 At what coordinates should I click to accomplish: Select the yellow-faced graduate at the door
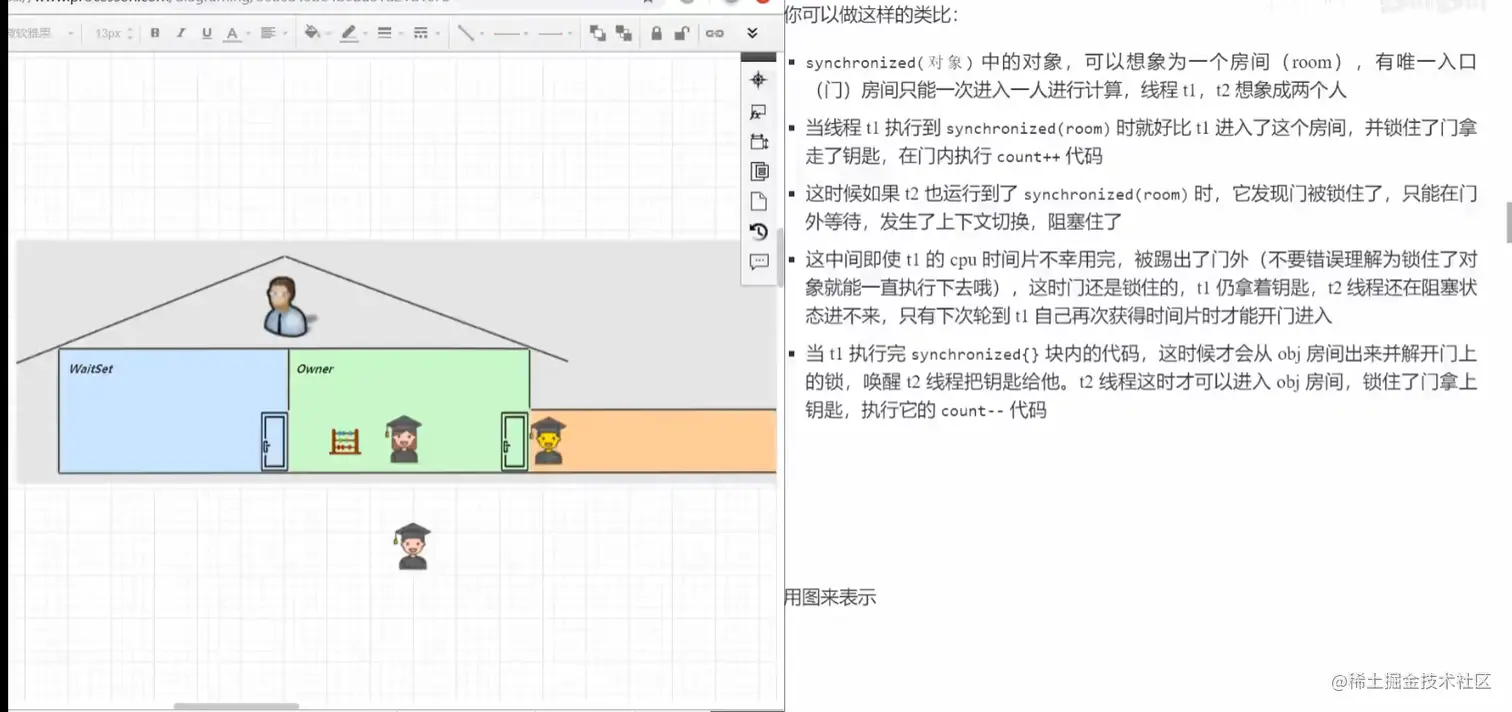coord(547,441)
